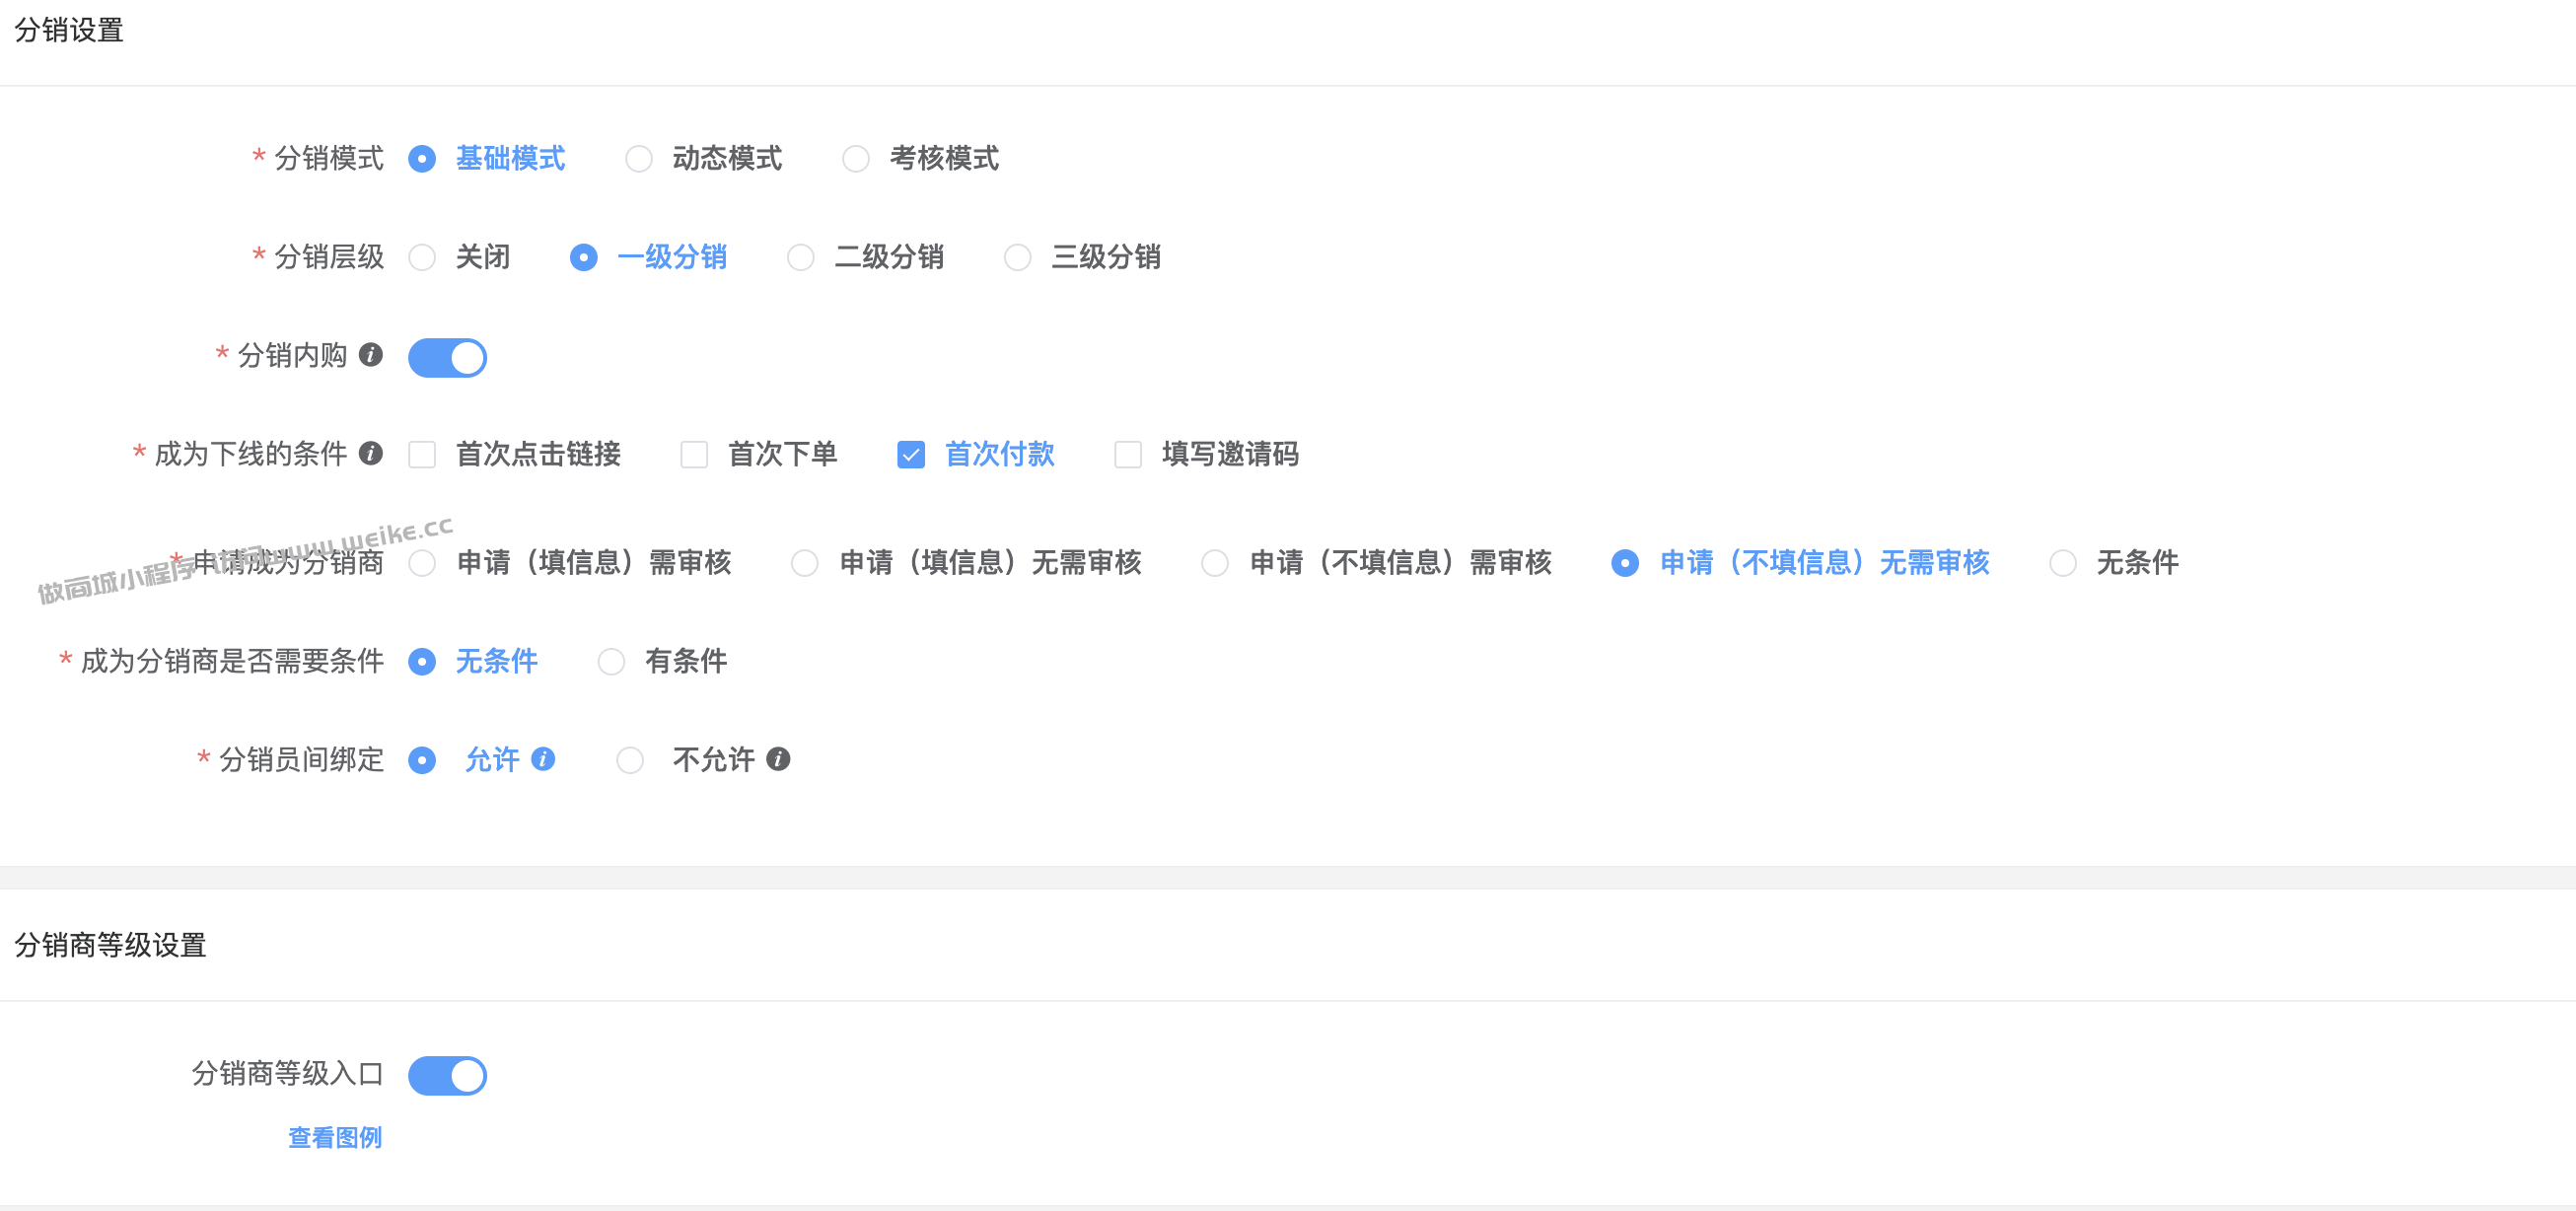Check 首次点击链接 checkbox
This screenshot has height=1211, width=2576.
[x=422, y=455]
